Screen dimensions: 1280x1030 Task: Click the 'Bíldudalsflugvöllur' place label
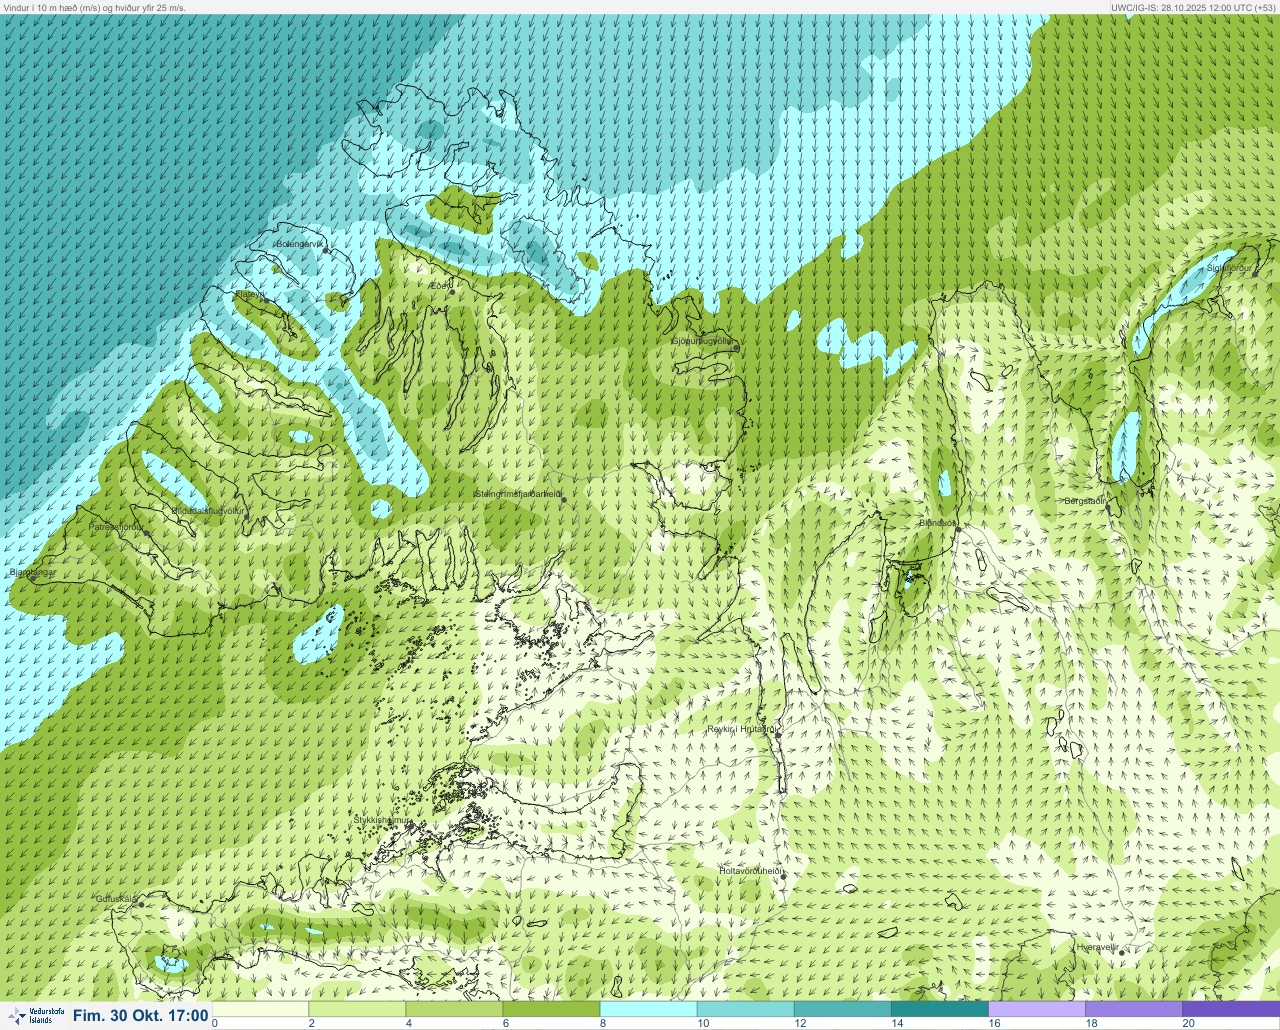208,510
